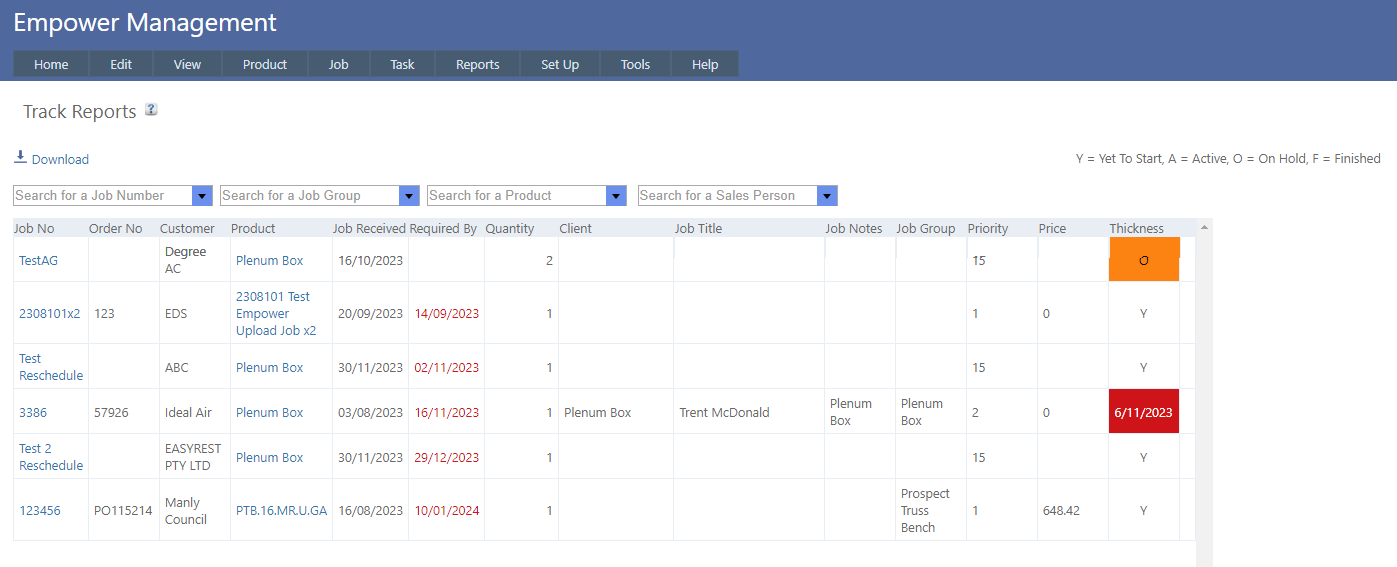Click the orange On Hold status cell
The width and height of the screenshot is (1397, 567).
tap(1144, 260)
